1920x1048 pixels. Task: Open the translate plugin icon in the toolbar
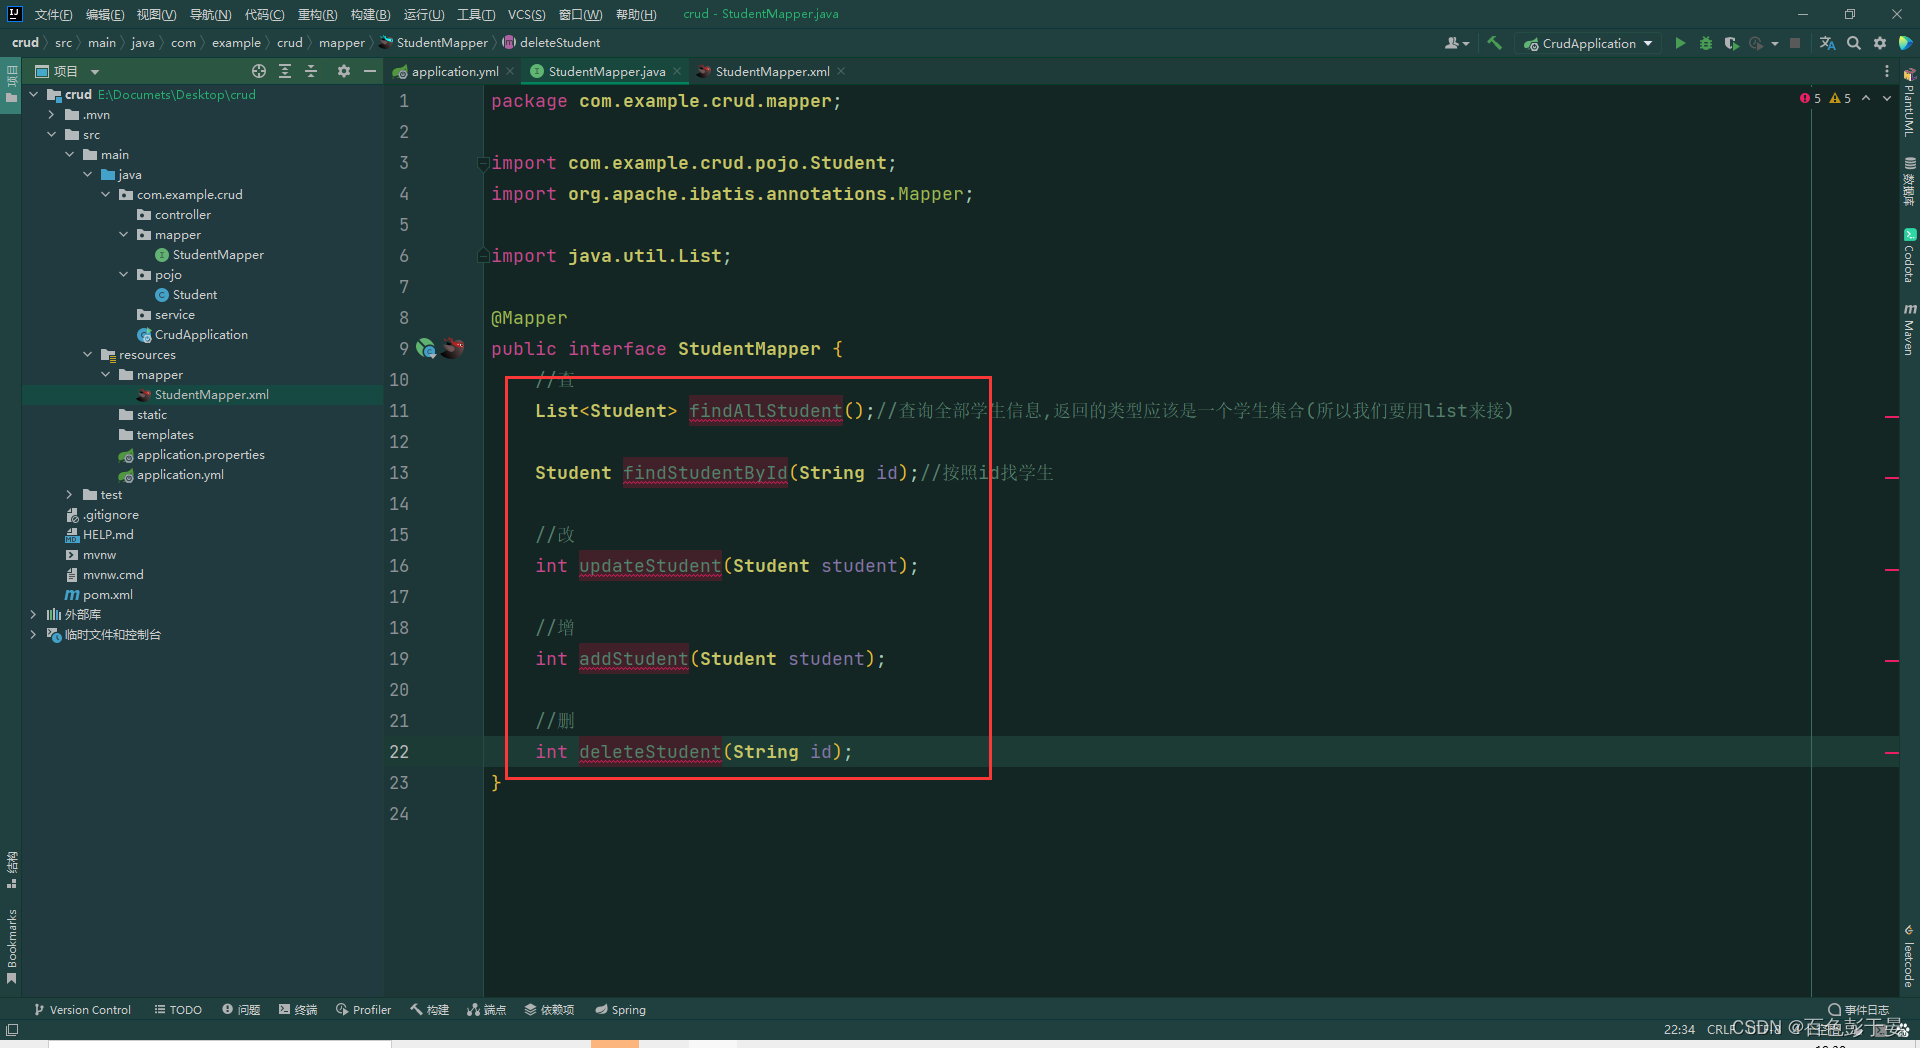(x=1828, y=43)
